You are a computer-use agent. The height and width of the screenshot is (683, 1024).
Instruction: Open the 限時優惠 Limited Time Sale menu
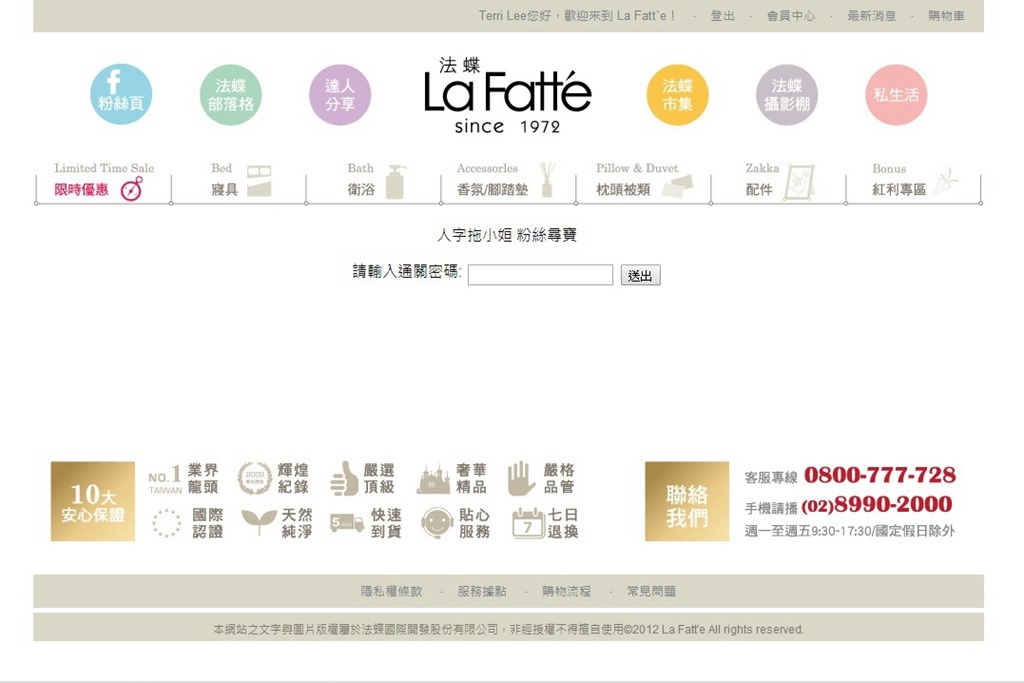(x=103, y=181)
